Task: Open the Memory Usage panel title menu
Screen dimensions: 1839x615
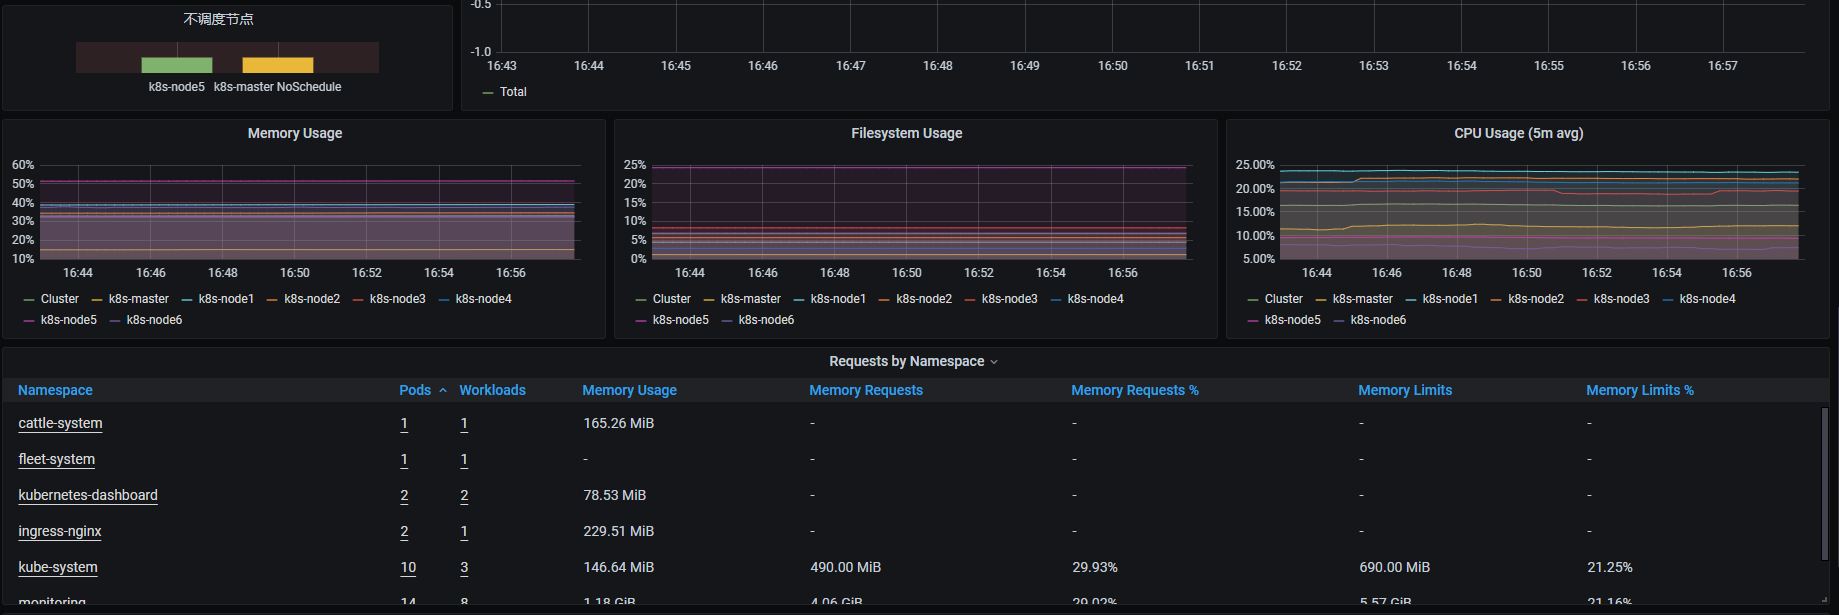Action: pos(295,133)
